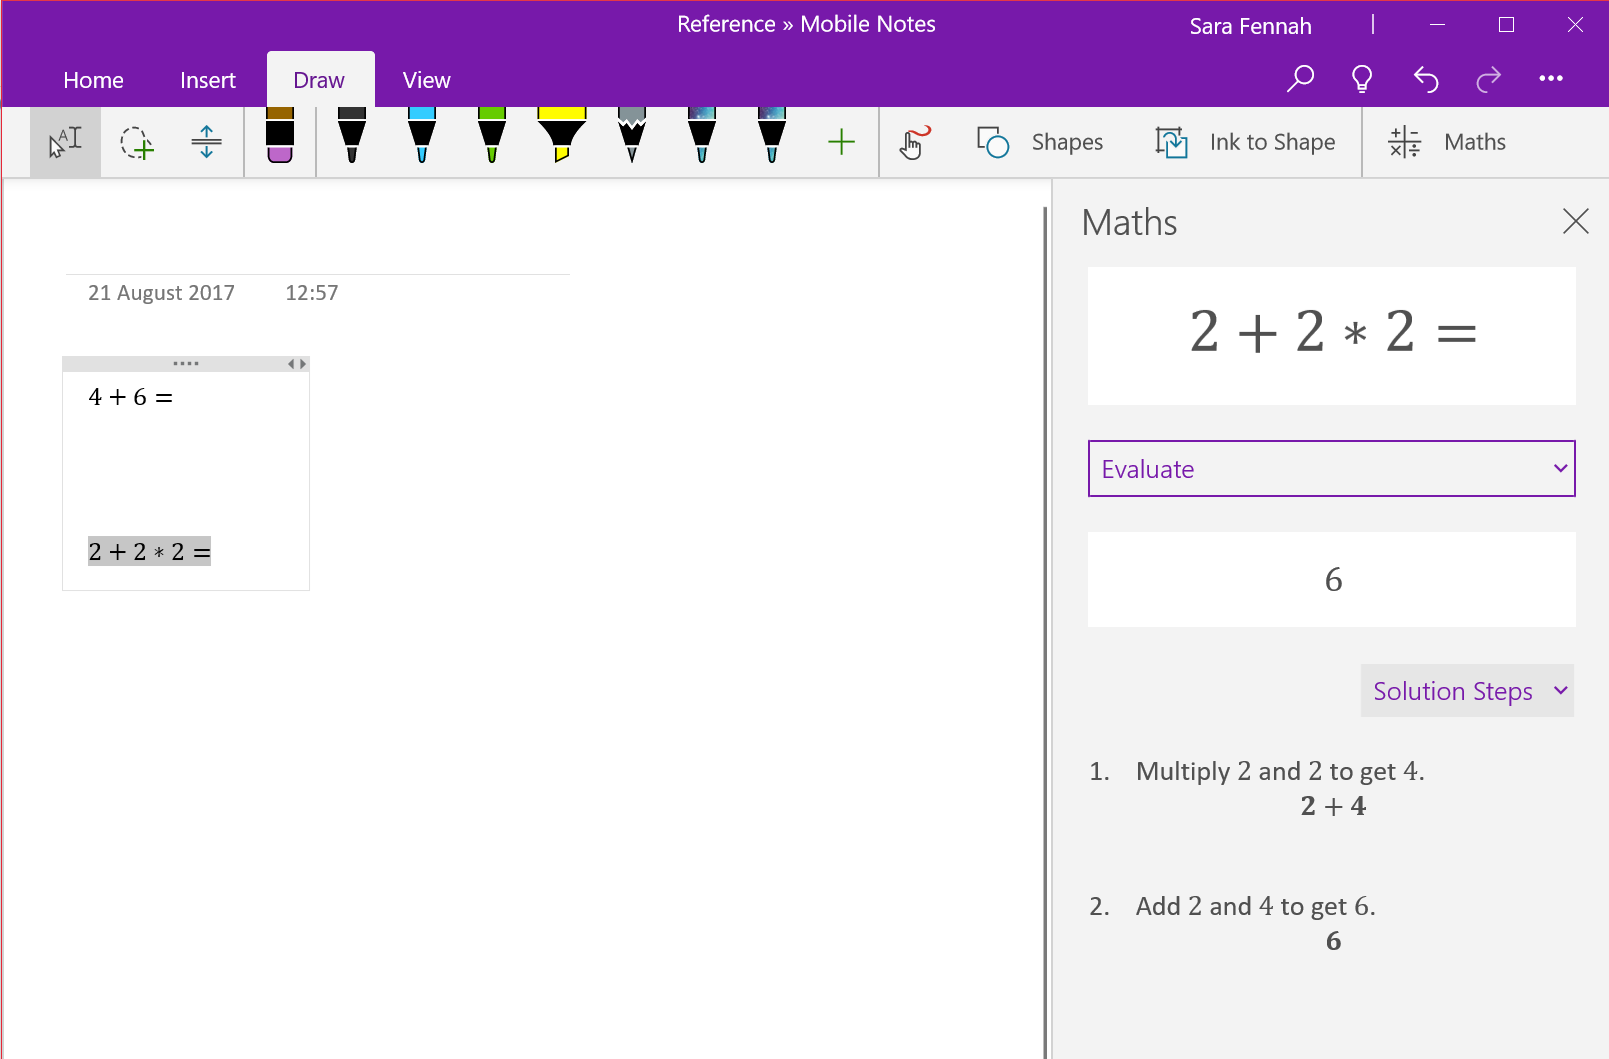Select the Insert Space tool
The image size is (1609, 1059).
[205, 142]
